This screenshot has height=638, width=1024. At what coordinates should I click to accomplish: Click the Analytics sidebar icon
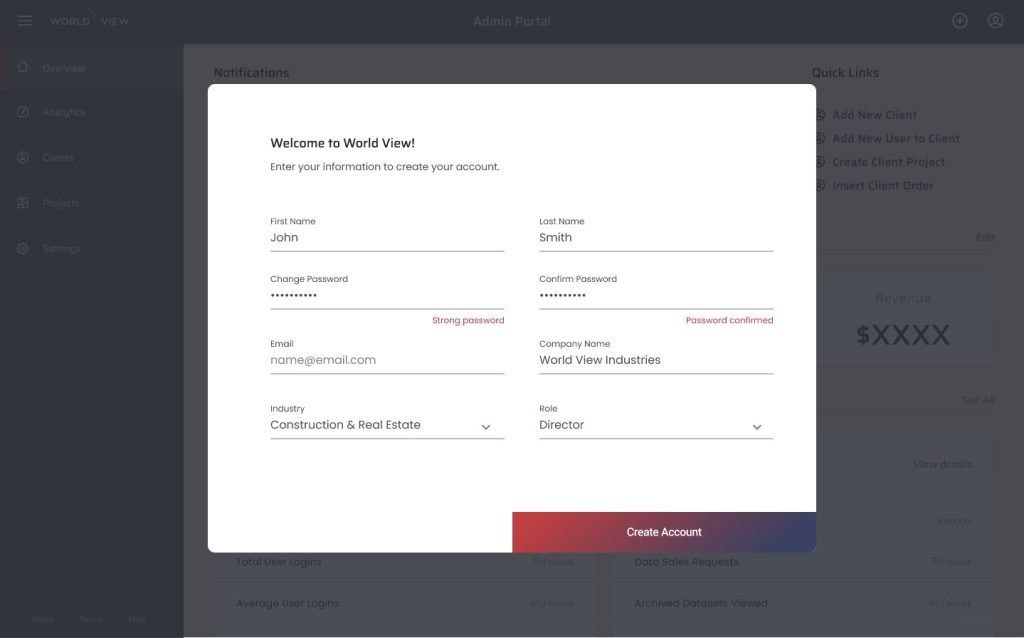point(23,112)
